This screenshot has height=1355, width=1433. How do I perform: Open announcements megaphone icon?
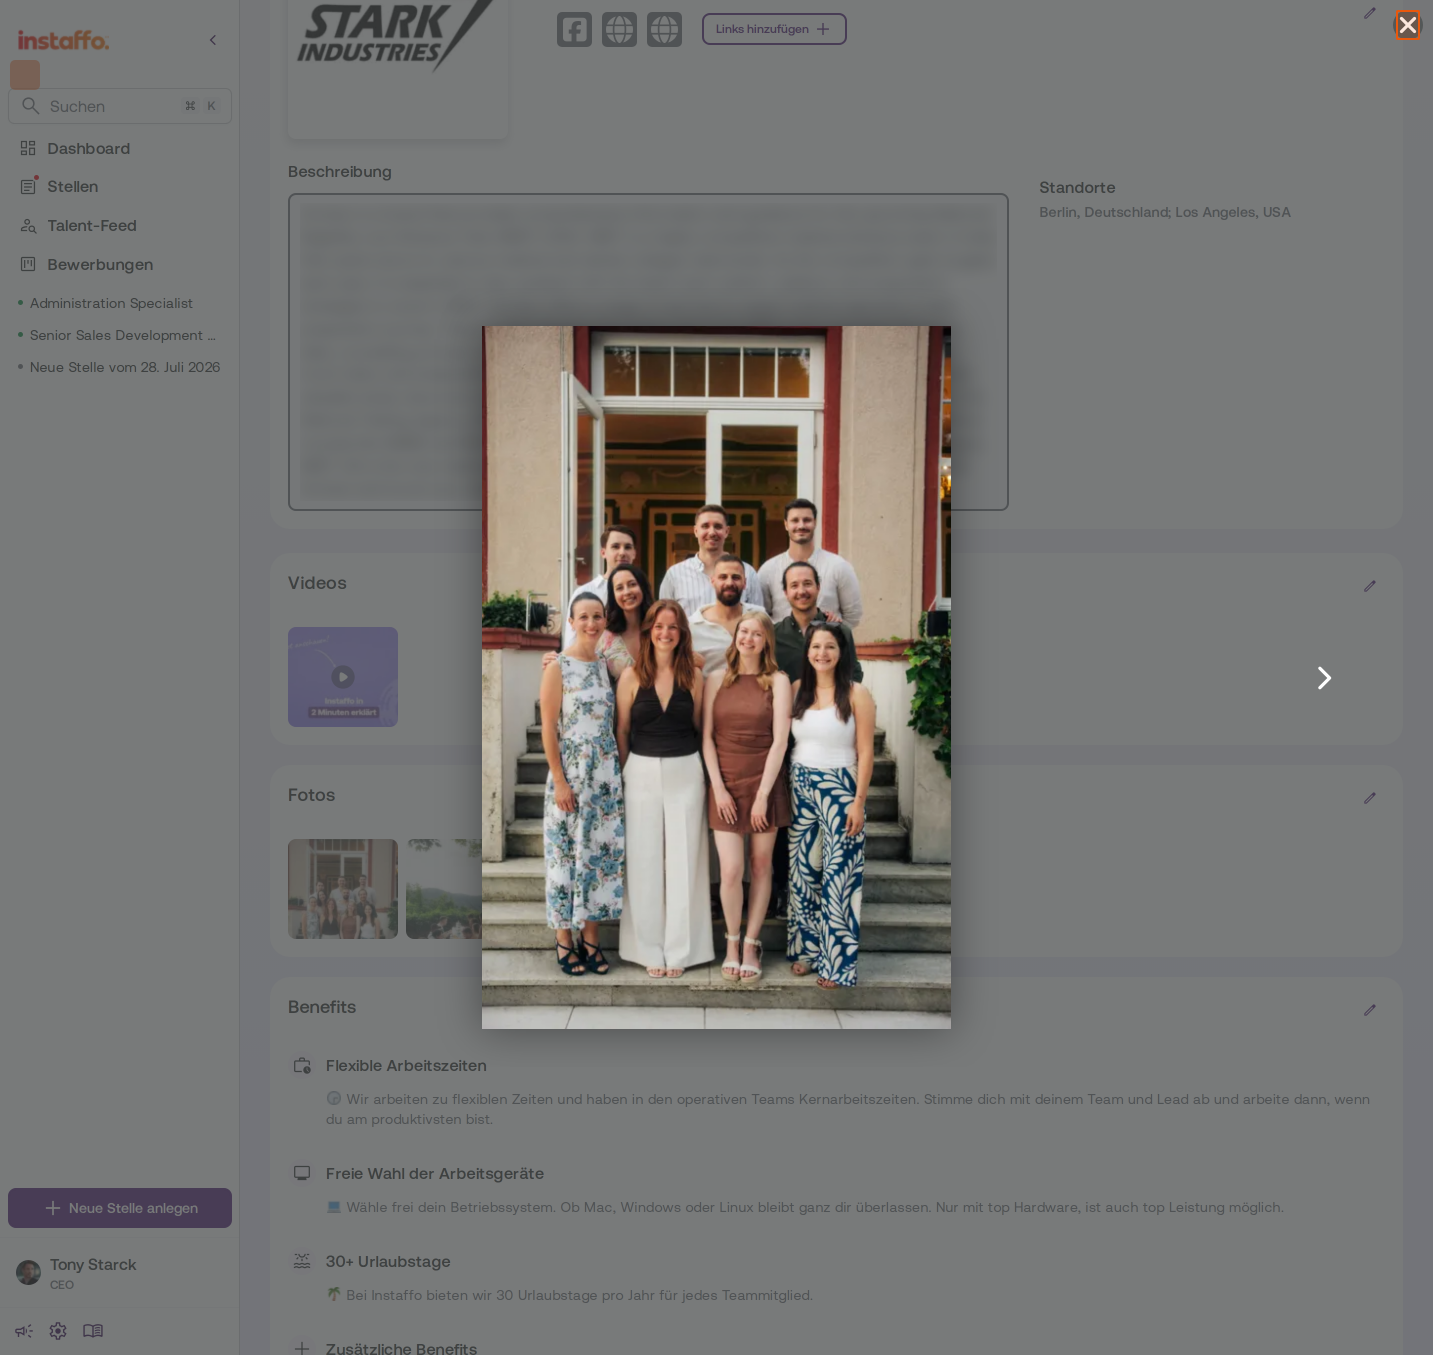[24, 1331]
